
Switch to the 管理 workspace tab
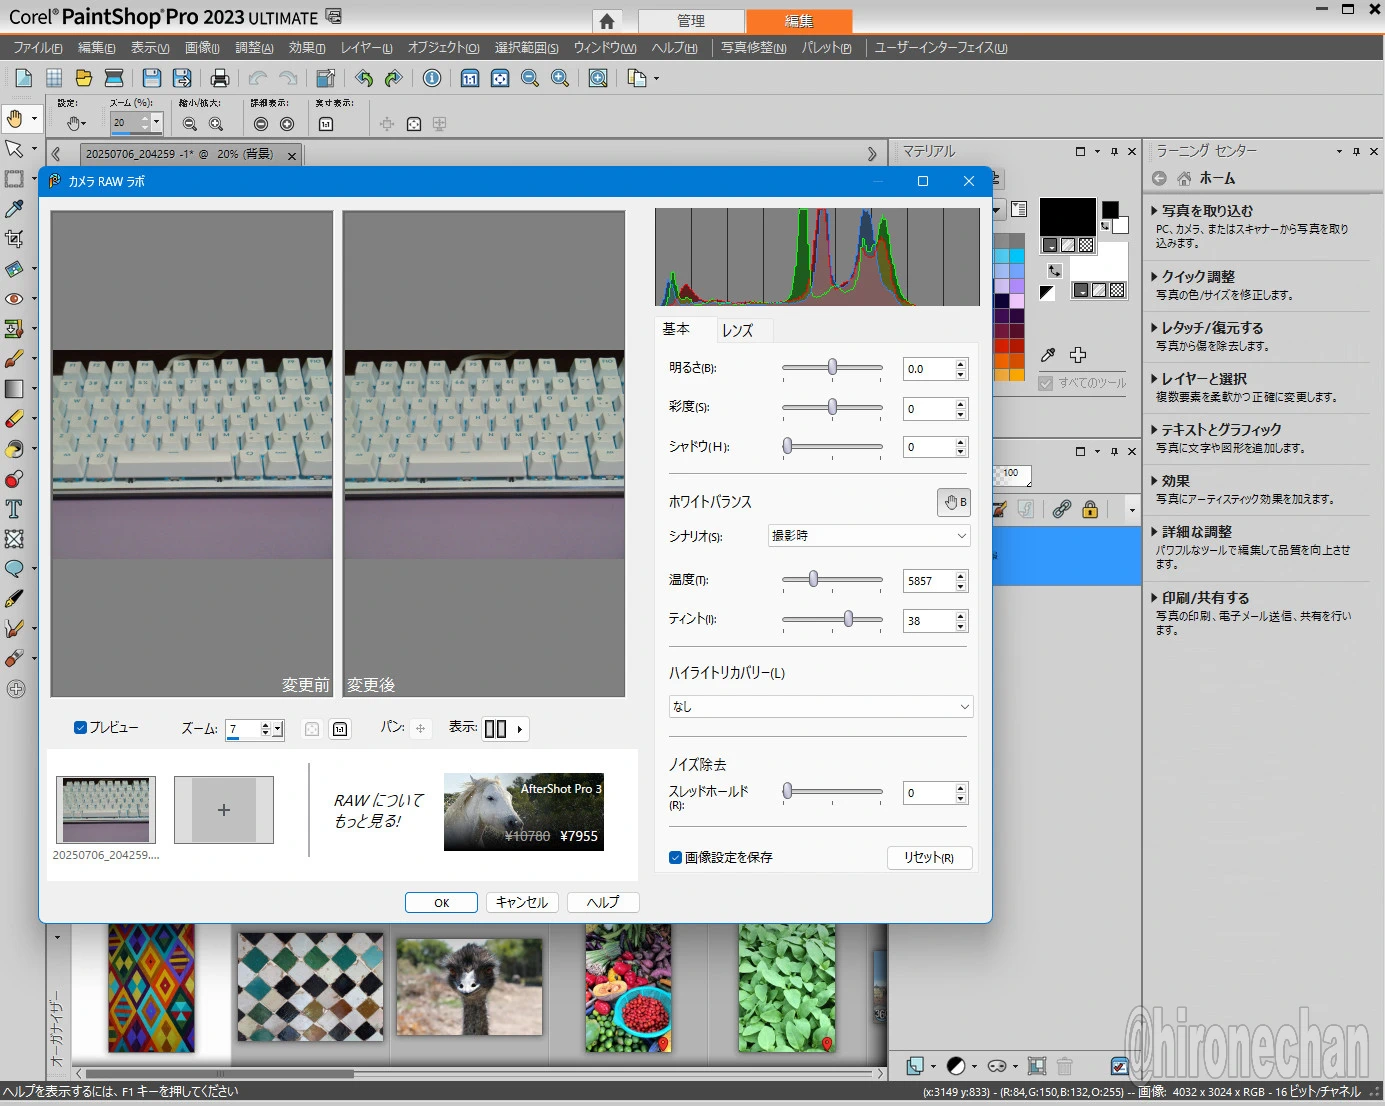pos(691,20)
